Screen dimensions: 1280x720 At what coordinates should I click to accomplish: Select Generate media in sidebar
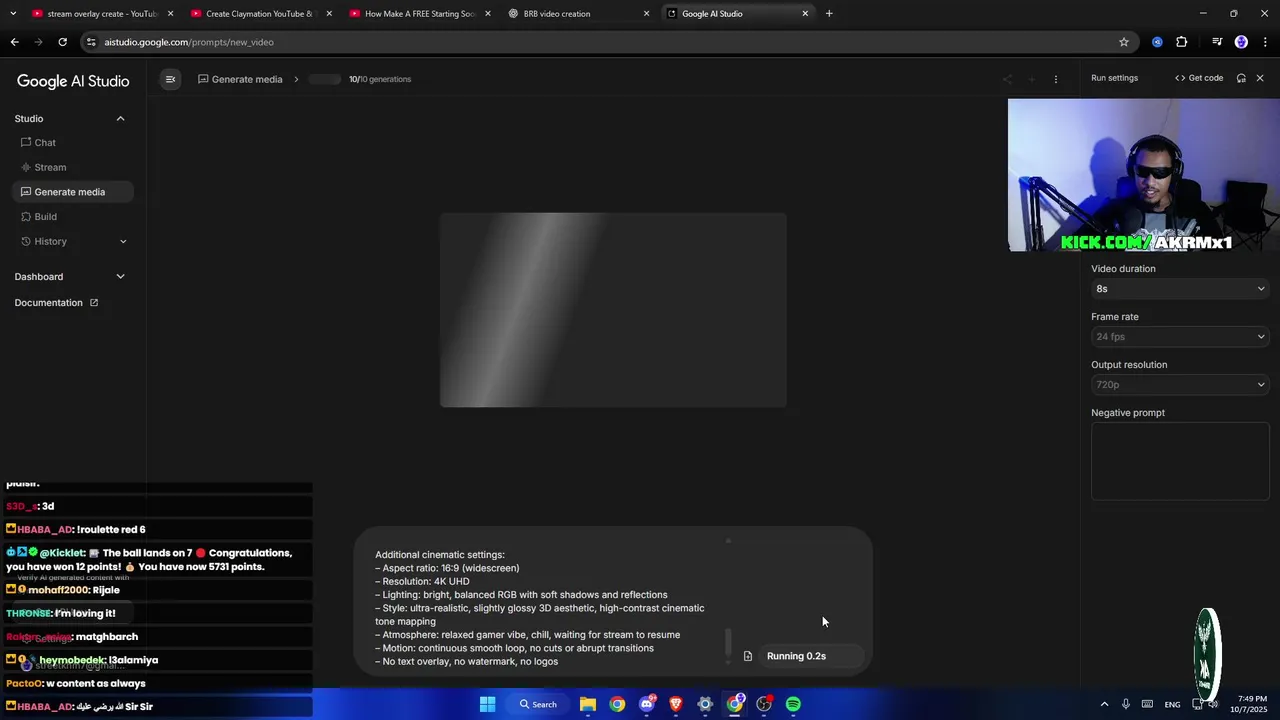(x=73, y=192)
